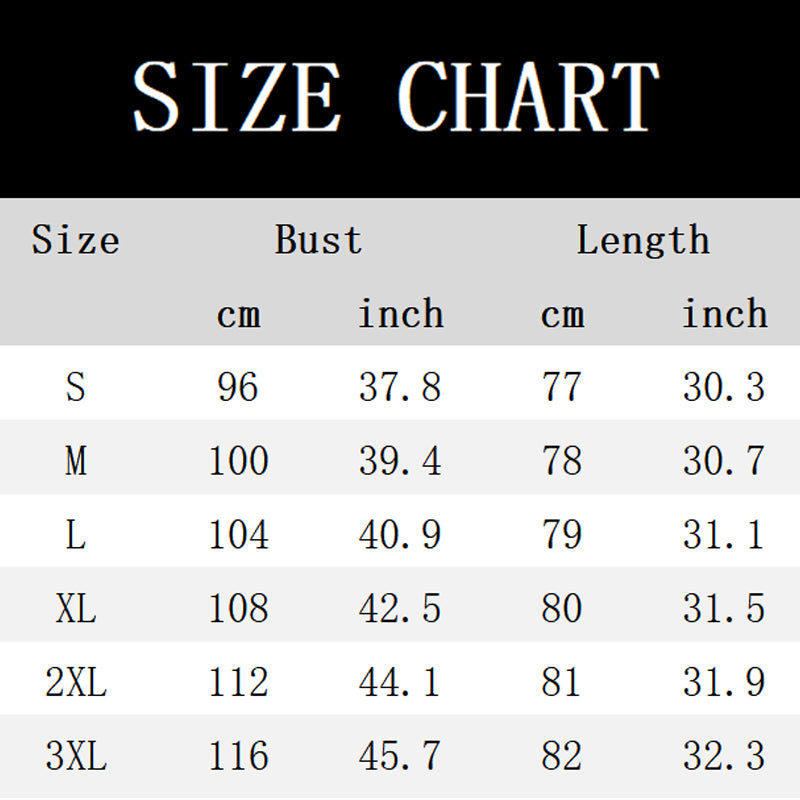
Task: Select the 104 cm bust value
Action: pyautogui.click(x=238, y=535)
